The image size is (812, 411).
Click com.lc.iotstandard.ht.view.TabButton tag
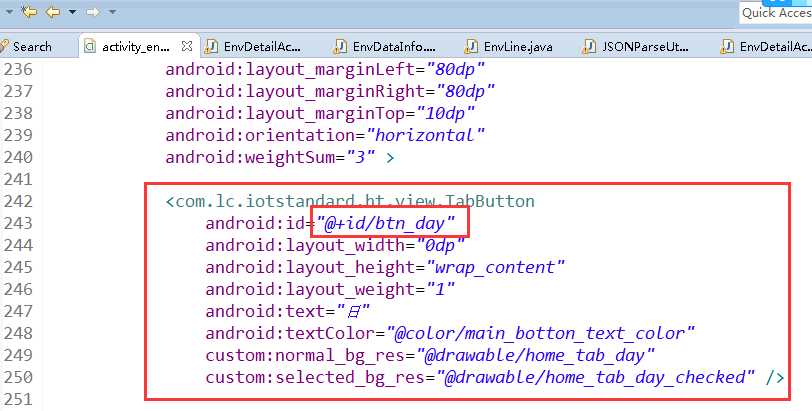pyautogui.click(x=355, y=201)
